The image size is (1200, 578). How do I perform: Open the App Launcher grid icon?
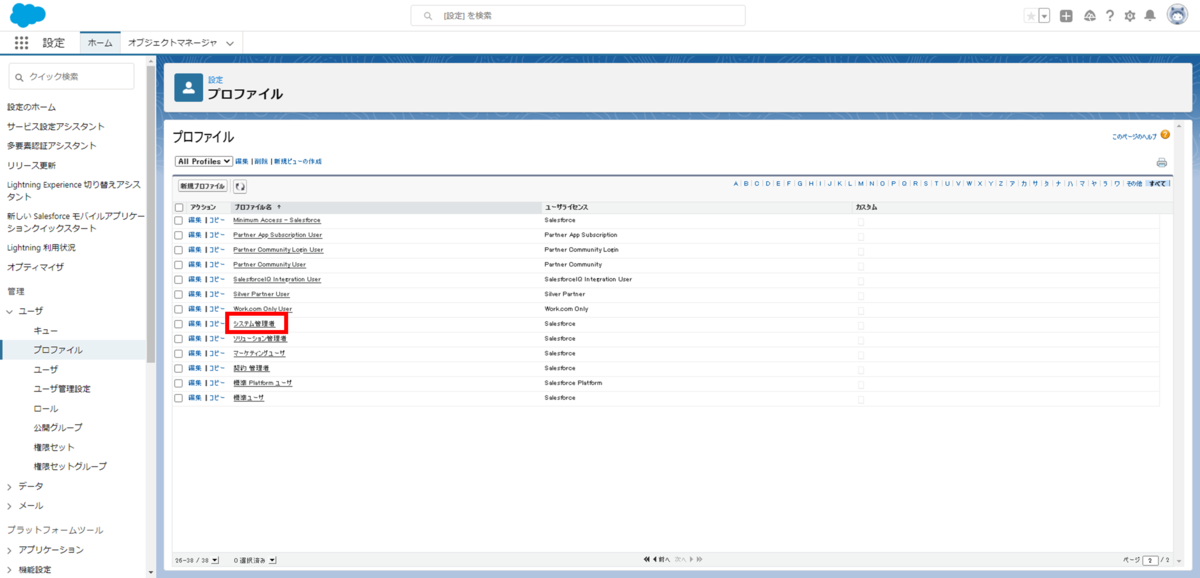21,43
